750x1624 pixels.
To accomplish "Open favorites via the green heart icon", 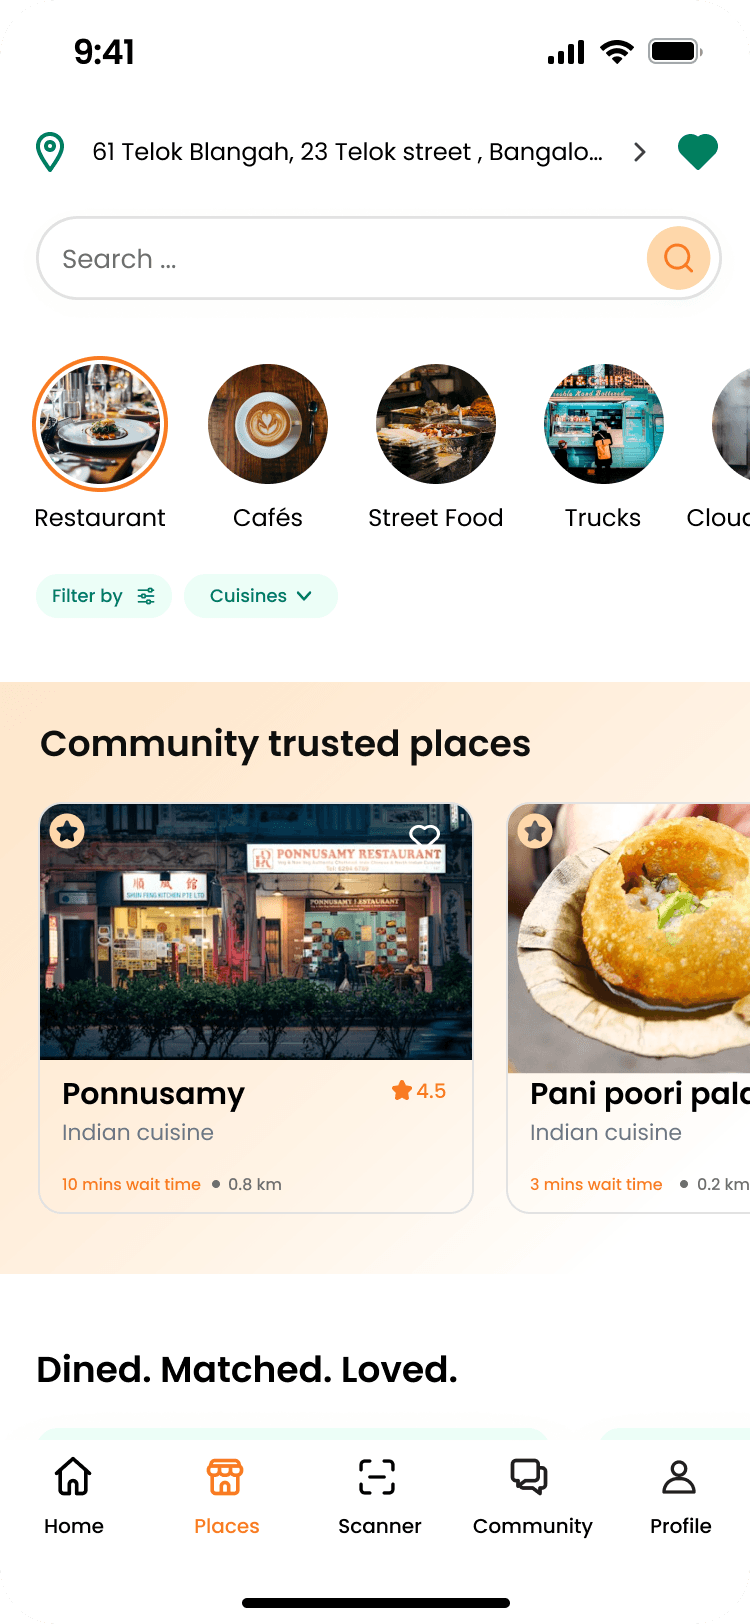I will (698, 152).
